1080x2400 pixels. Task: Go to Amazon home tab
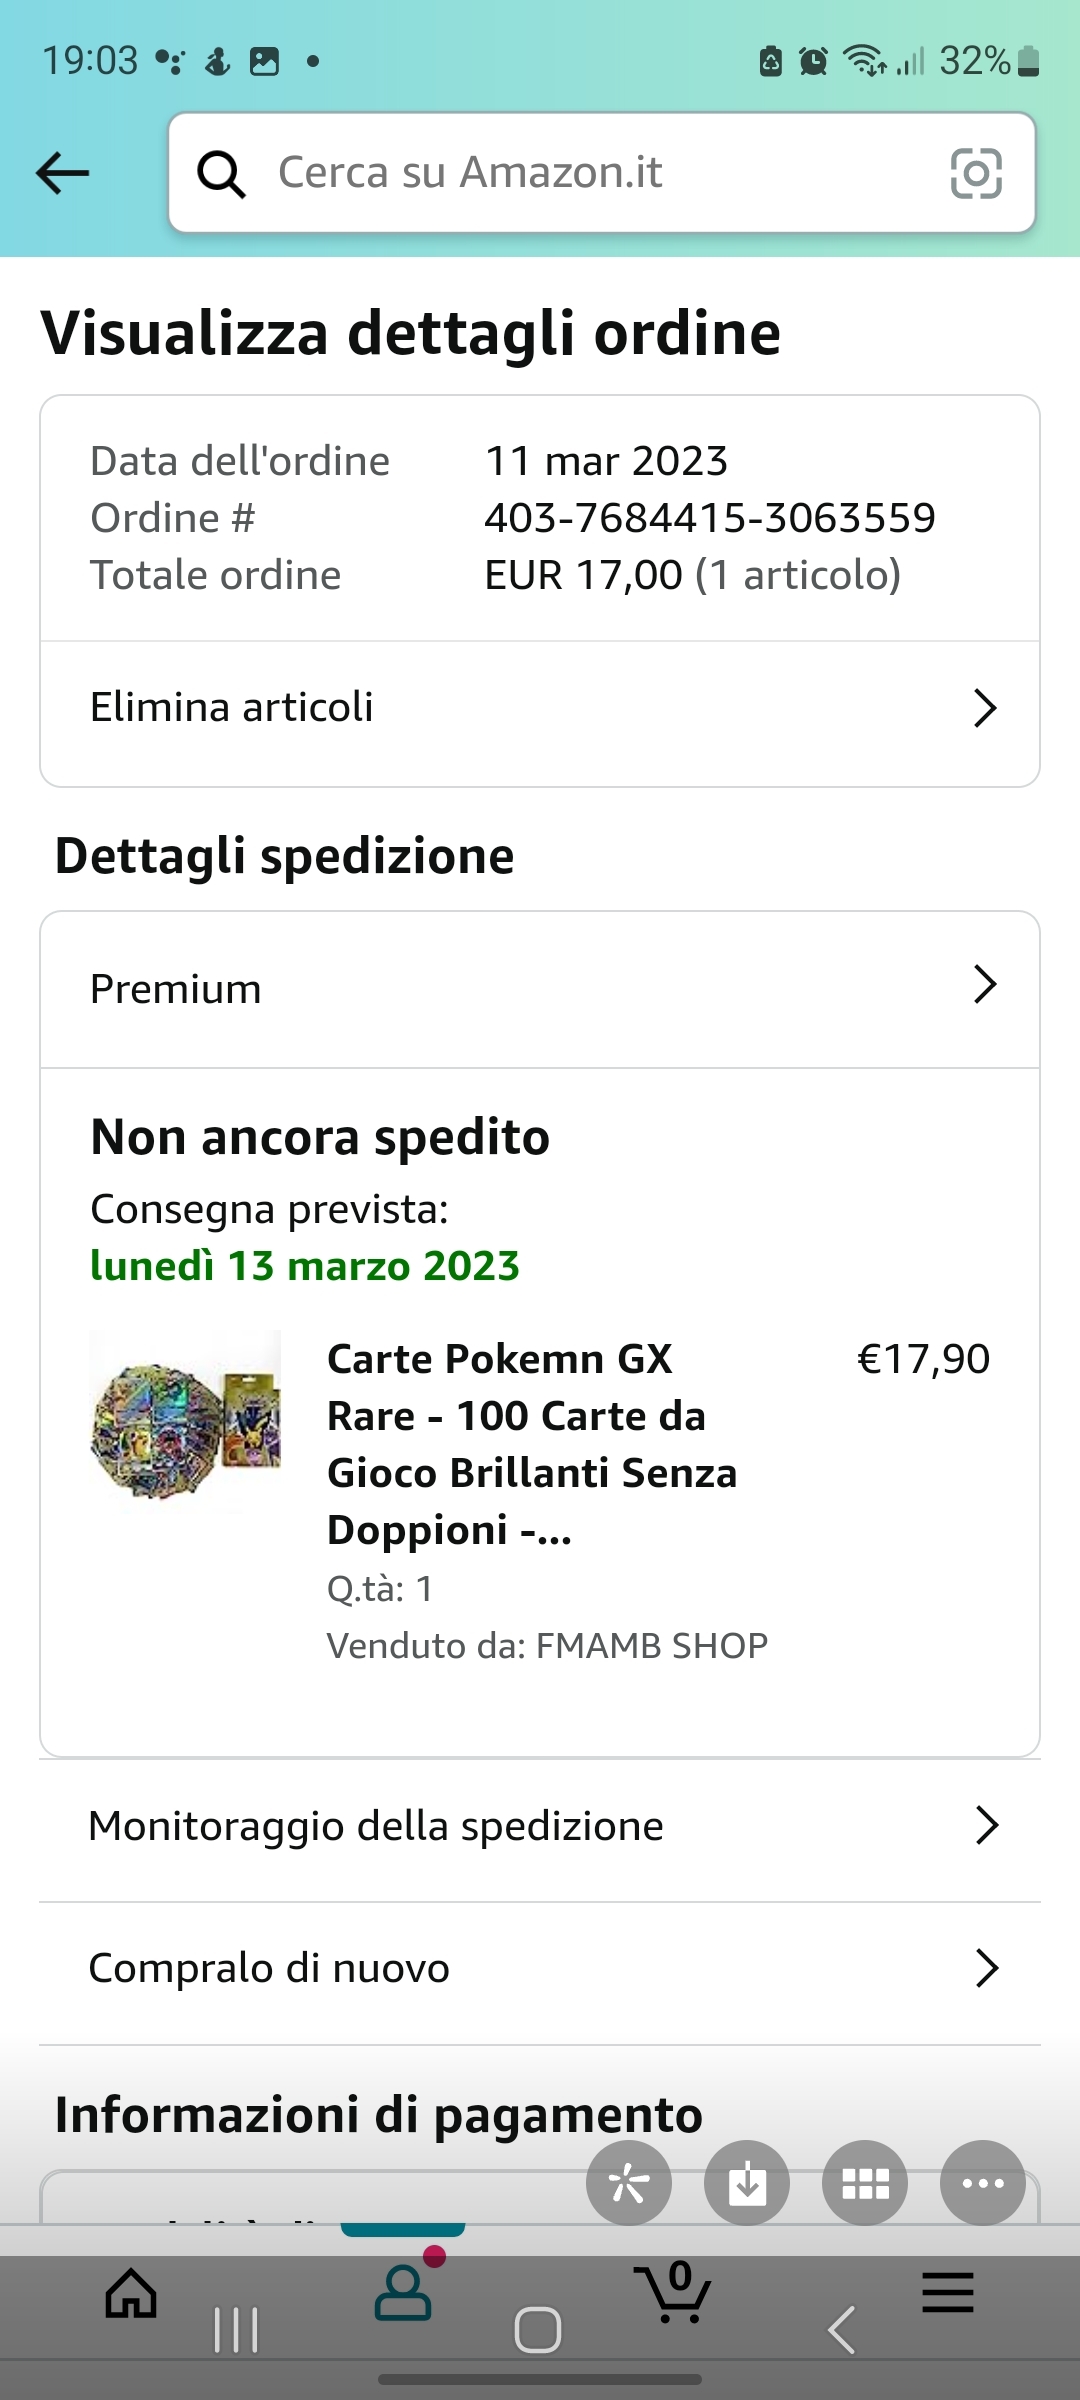point(132,2292)
